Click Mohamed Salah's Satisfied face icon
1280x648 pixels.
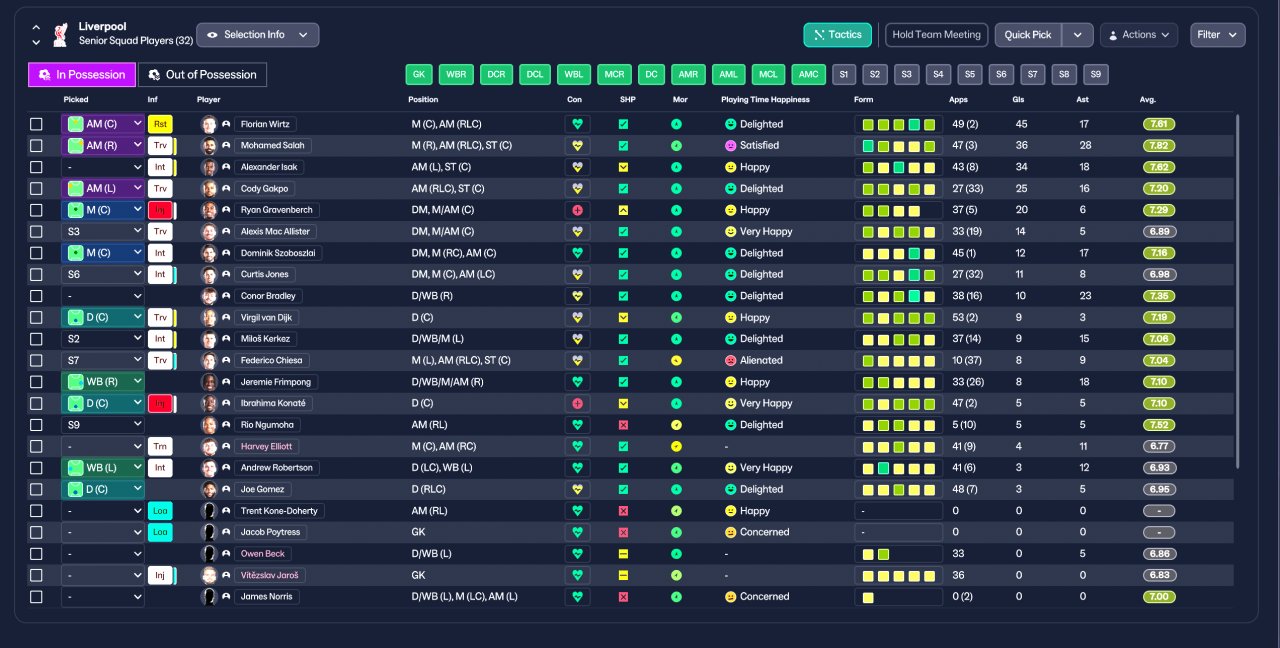pos(731,146)
